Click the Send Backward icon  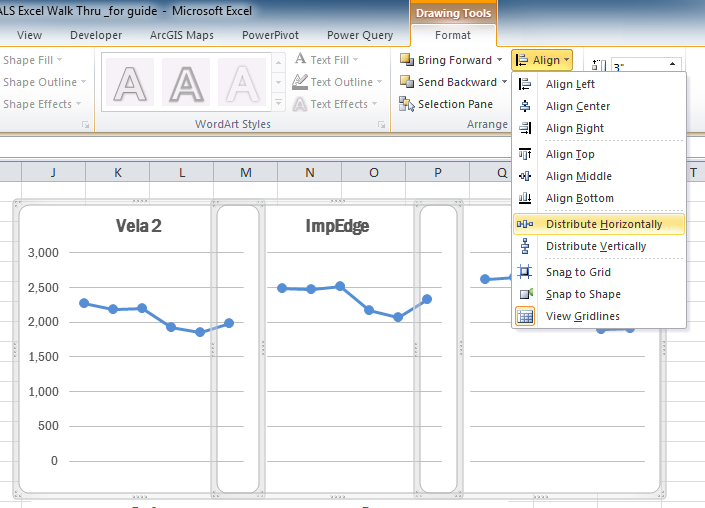point(407,81)
